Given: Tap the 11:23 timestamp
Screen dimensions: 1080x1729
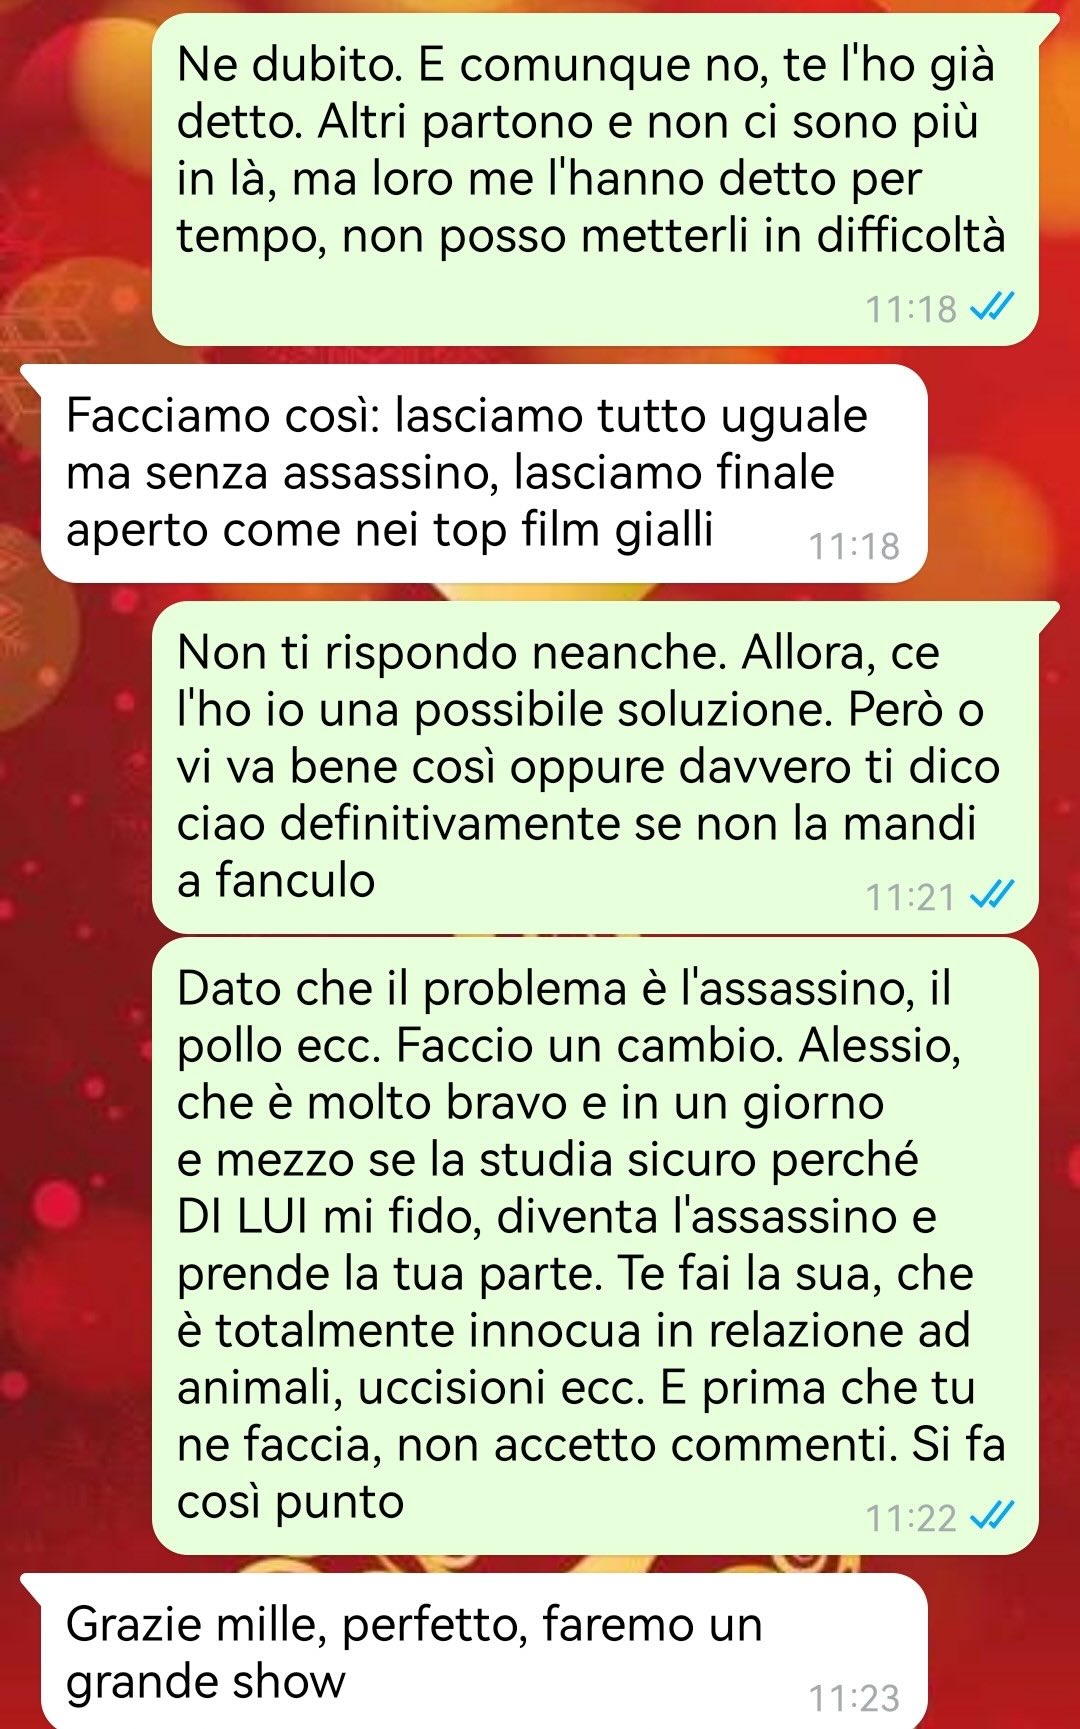Looking at the screenshot, I should coord(854,1697).
